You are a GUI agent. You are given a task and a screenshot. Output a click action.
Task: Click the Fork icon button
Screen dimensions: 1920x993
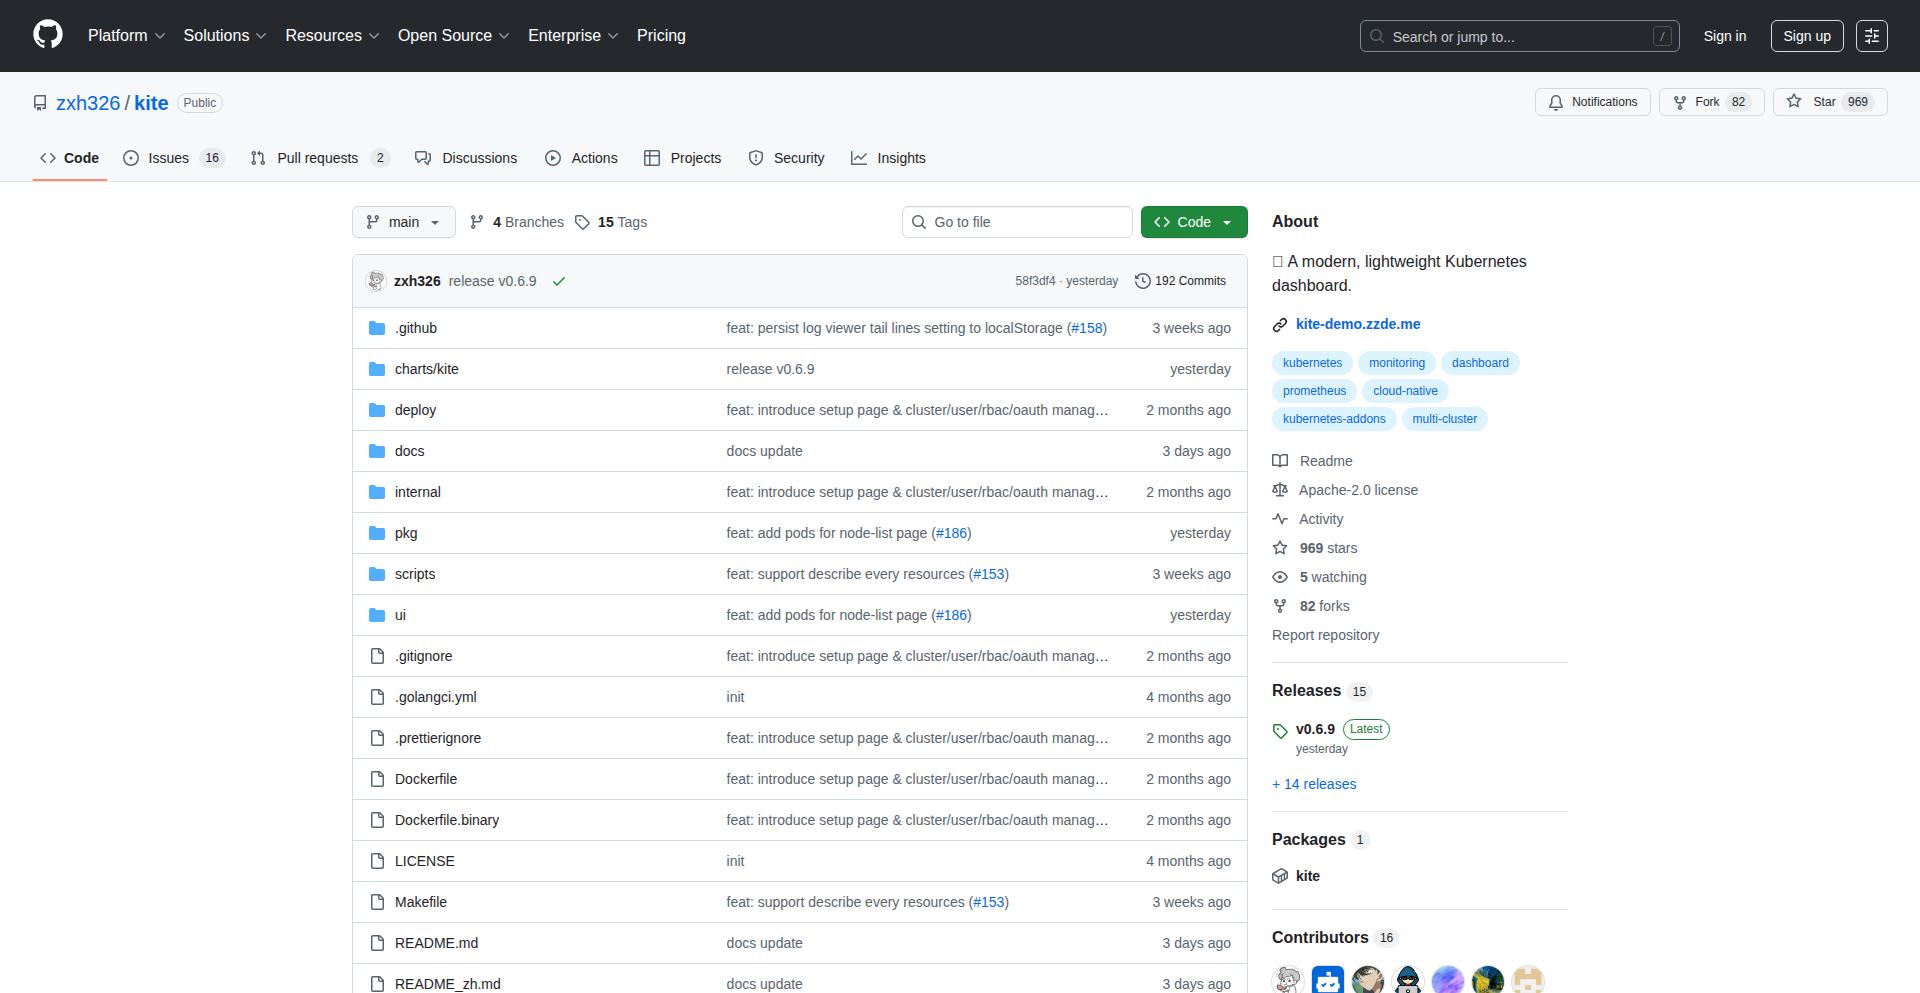coord(1680,102)
